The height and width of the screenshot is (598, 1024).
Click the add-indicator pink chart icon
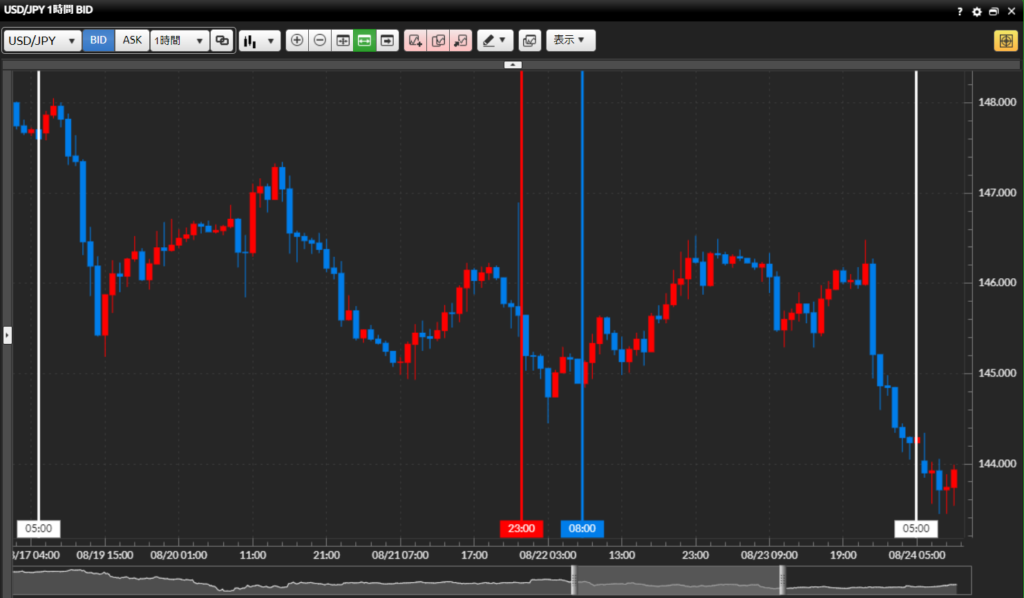415,41
